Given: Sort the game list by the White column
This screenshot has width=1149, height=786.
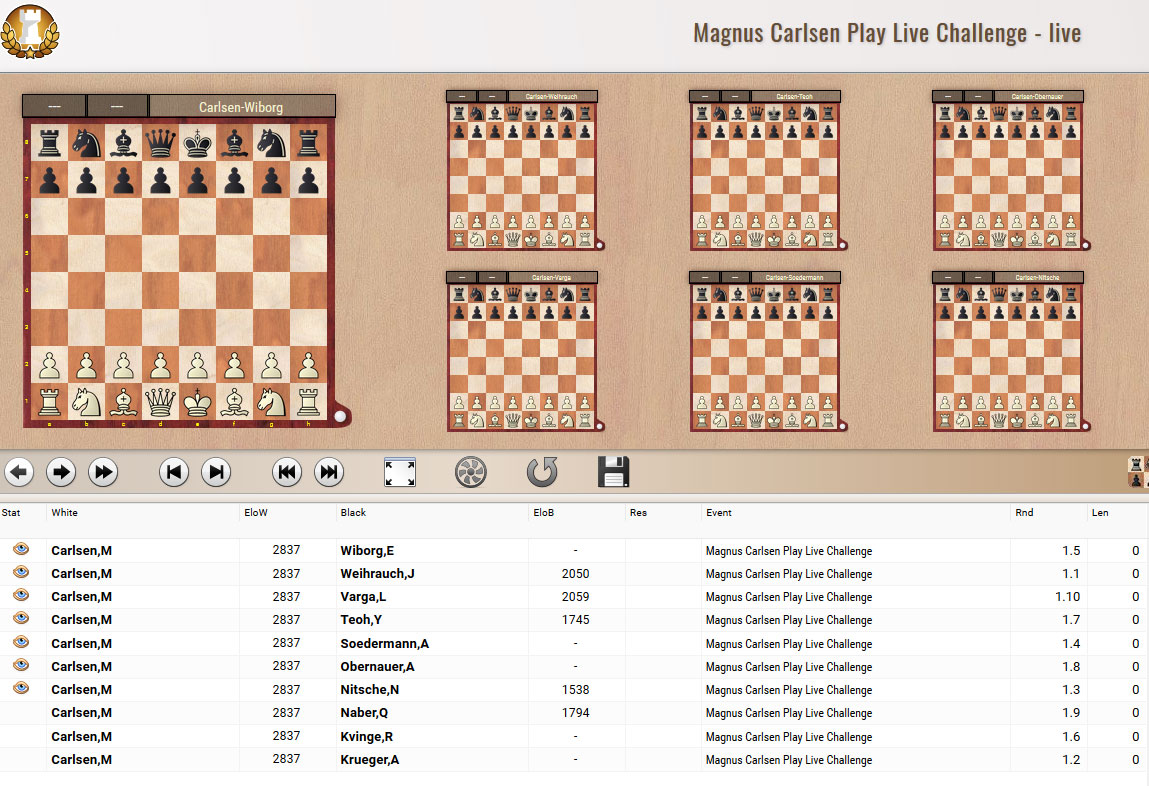Looking at the screenshot, I should tap(65, 512).
